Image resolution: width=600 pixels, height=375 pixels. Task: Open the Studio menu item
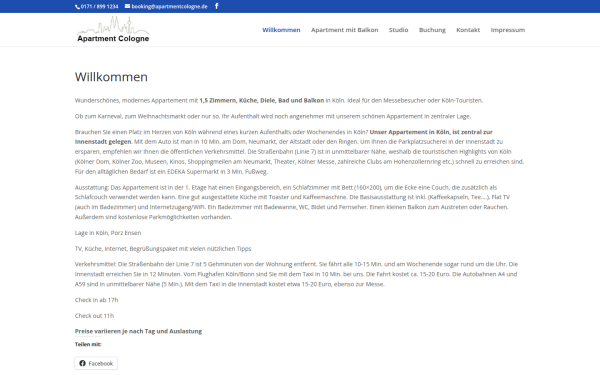point(398,30)
